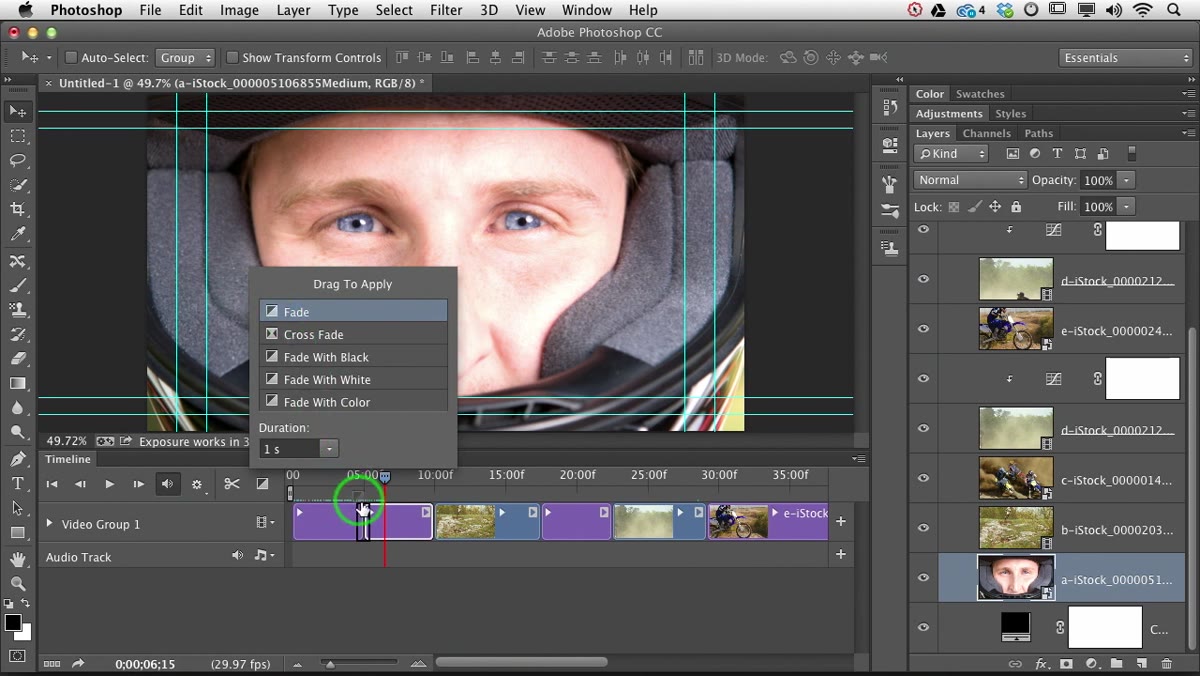This screenshot has width=1200, height=676.
Task: Open the Opacity slider dropdown arrow
Action: coord(1127,180)
